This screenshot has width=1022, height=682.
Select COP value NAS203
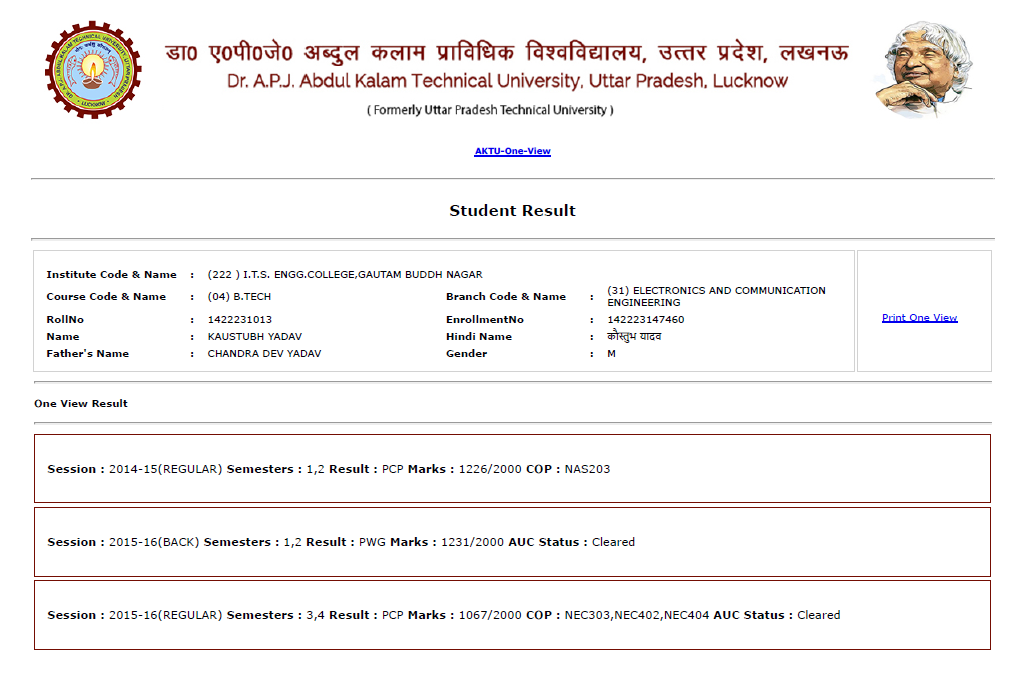pos(587,469)
